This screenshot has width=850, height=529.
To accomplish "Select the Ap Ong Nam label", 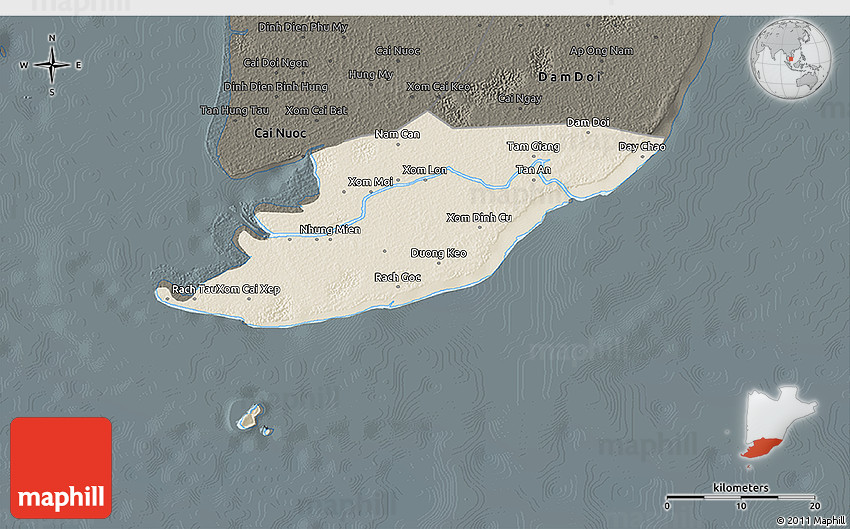I will click(x=601, y=50).
